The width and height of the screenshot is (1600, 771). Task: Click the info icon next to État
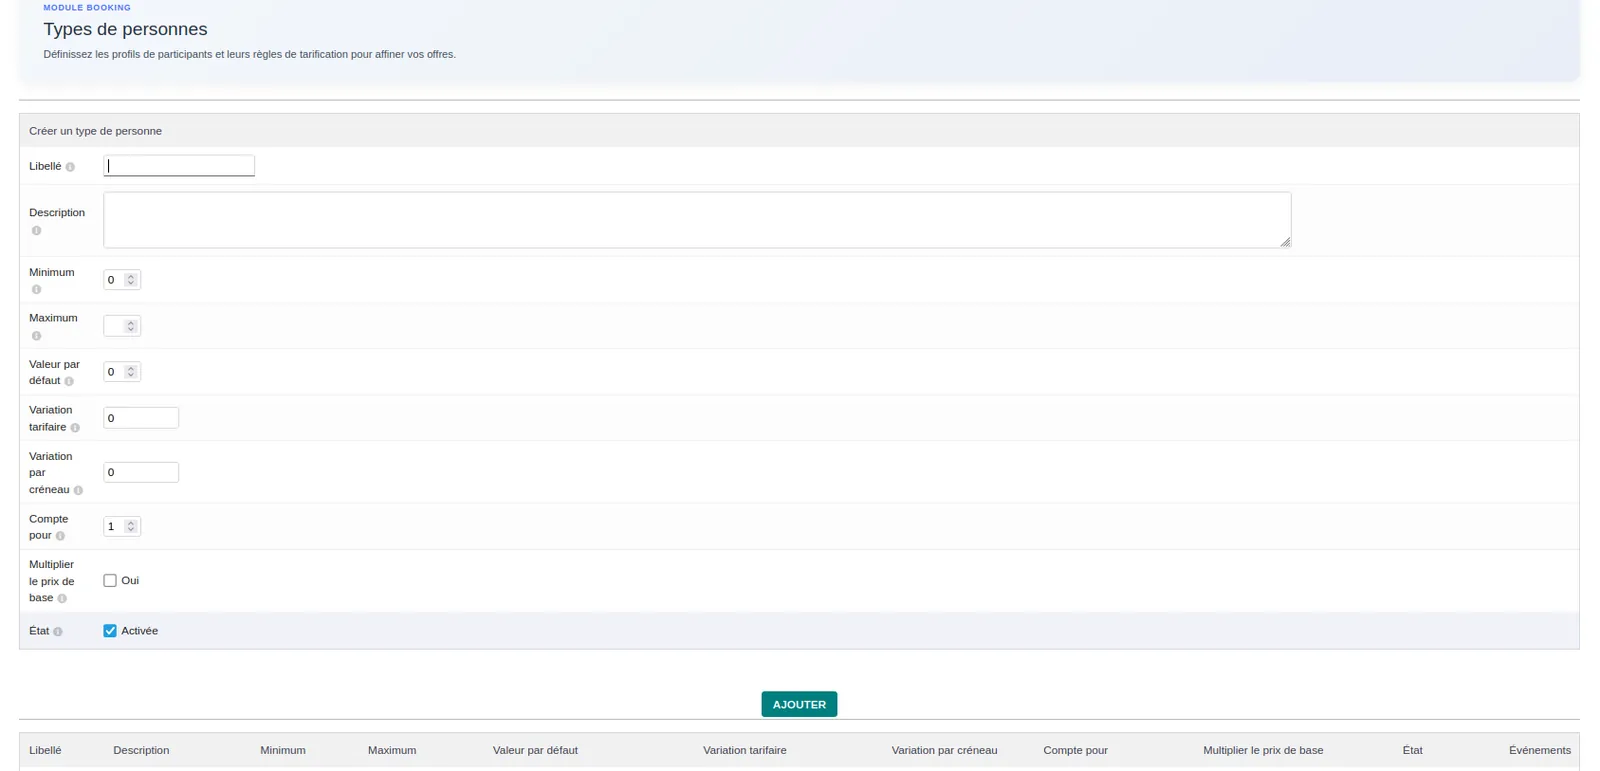click(x=58, y=632)
